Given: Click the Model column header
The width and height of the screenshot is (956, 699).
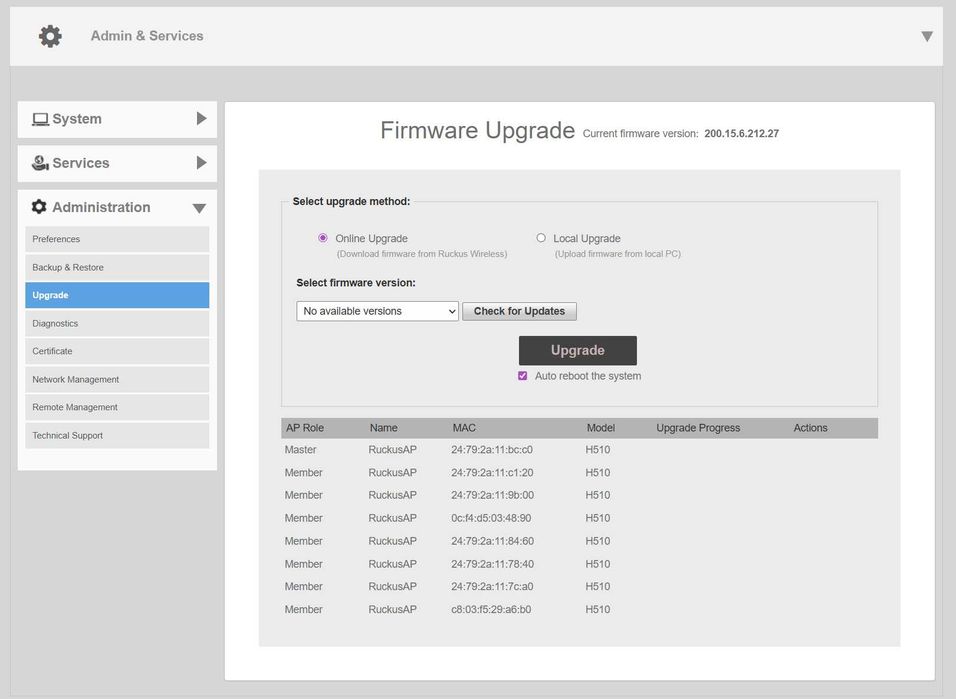Looking at the screenshot, I should (x=601, y=428).
